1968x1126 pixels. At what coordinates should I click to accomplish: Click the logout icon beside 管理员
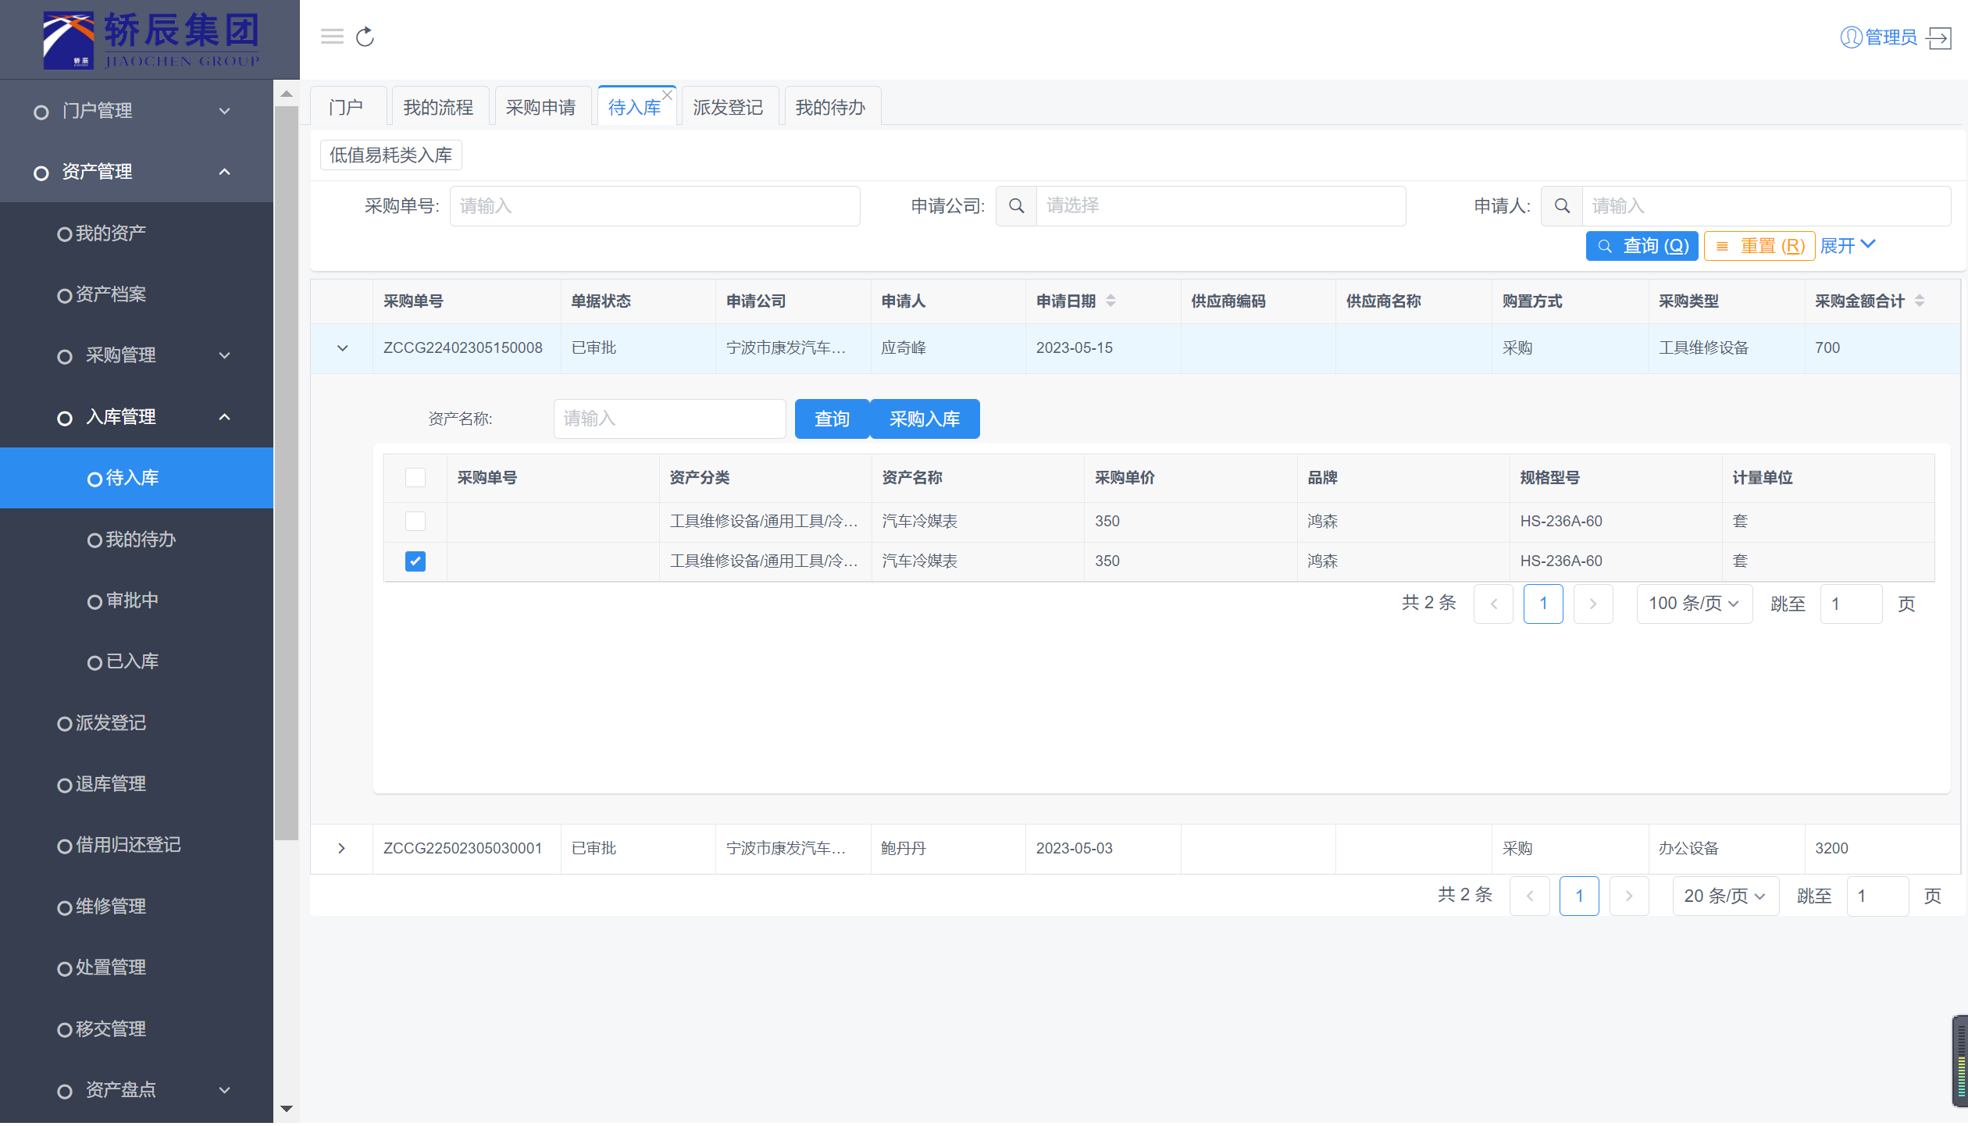(1939, 38)
